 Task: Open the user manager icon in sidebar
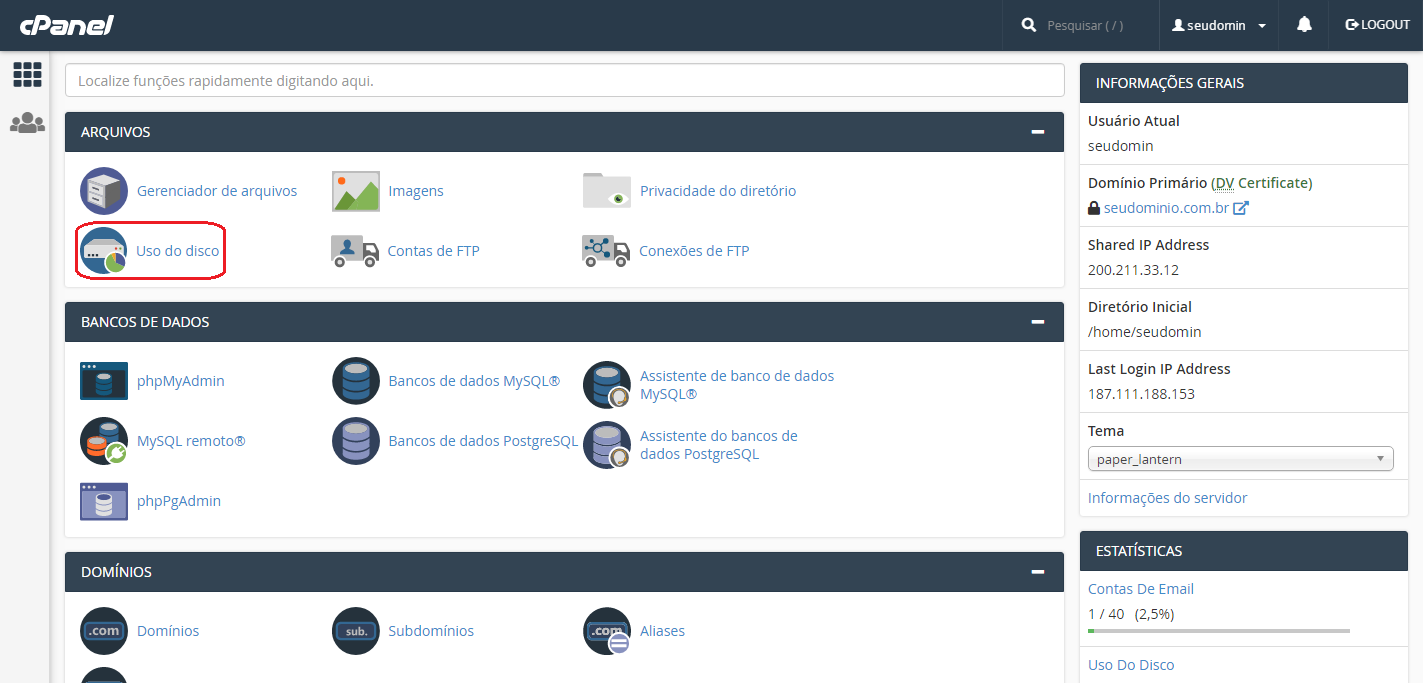click(x=27, y=123)
